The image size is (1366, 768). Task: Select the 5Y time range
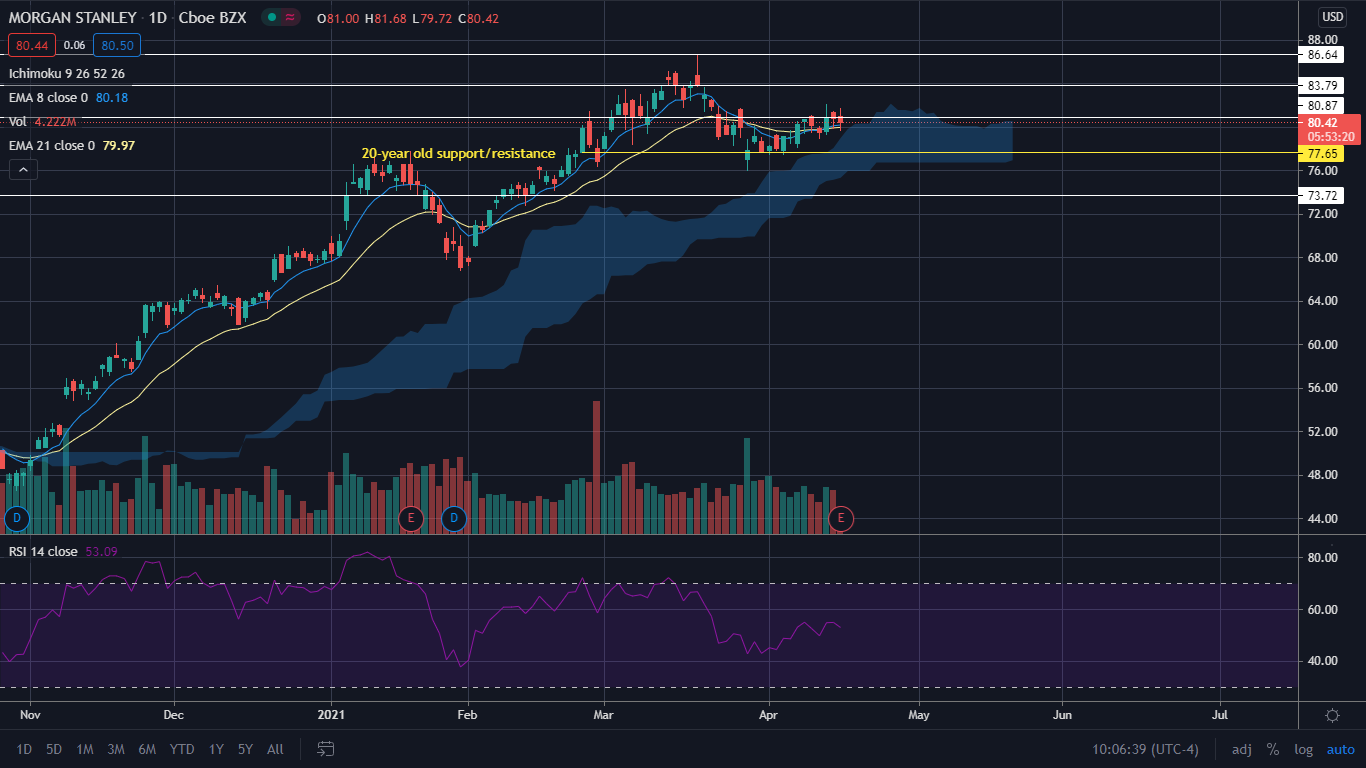pyautogui.click(x=246, y=749)
